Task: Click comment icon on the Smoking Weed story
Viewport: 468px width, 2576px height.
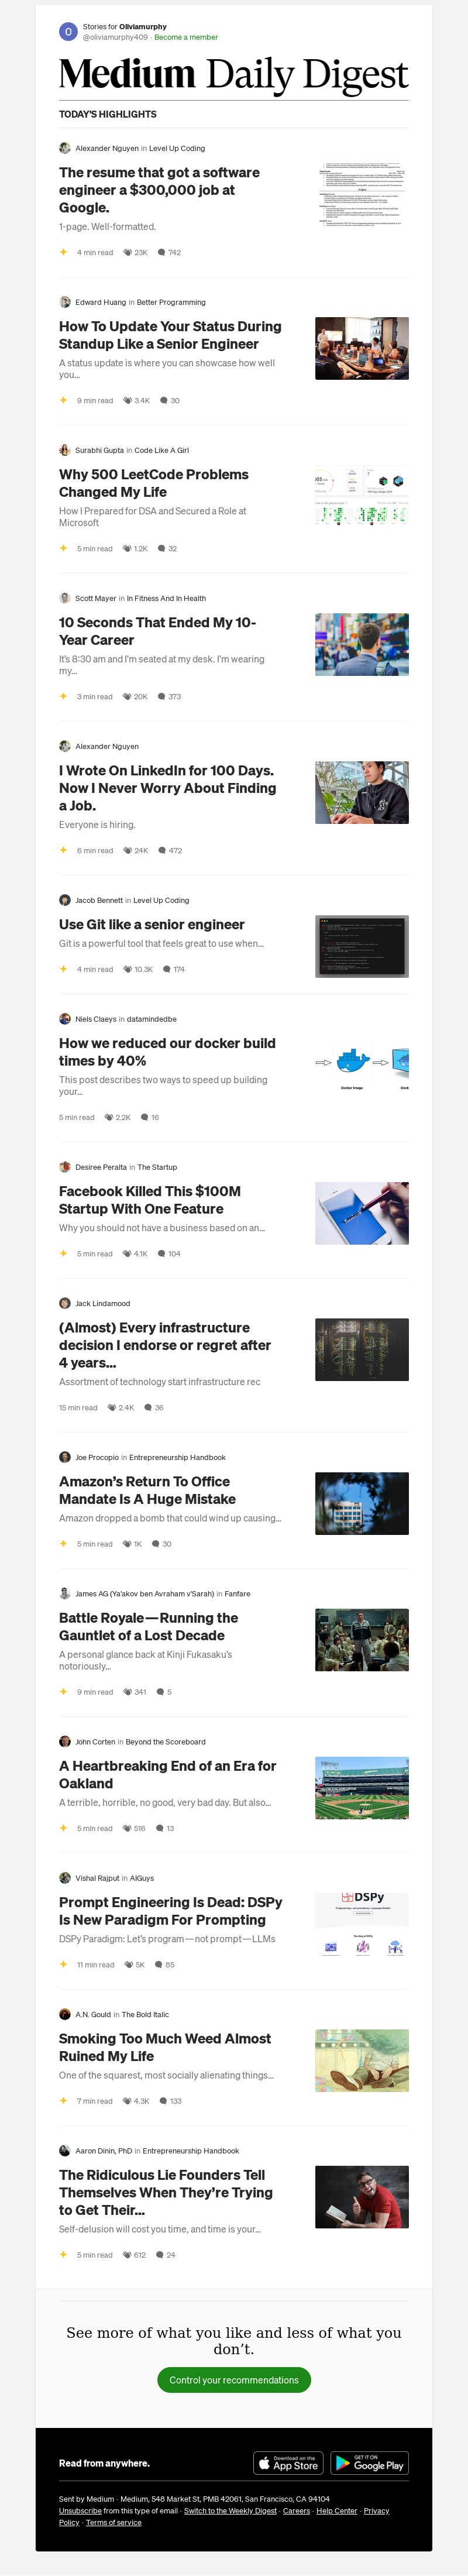Action: click(164, 2100)
